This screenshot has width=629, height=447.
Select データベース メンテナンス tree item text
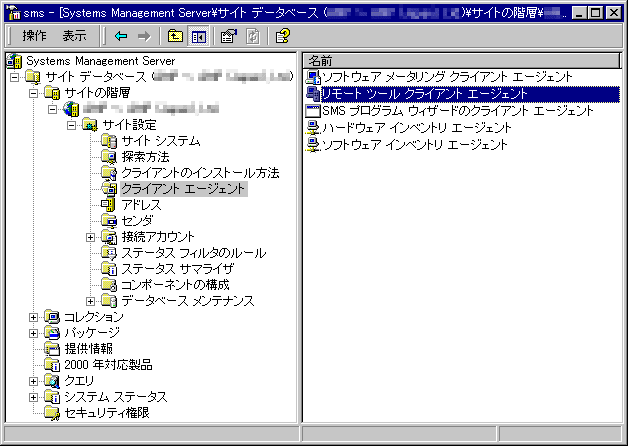pyautogui.click(x=188, y=301)
